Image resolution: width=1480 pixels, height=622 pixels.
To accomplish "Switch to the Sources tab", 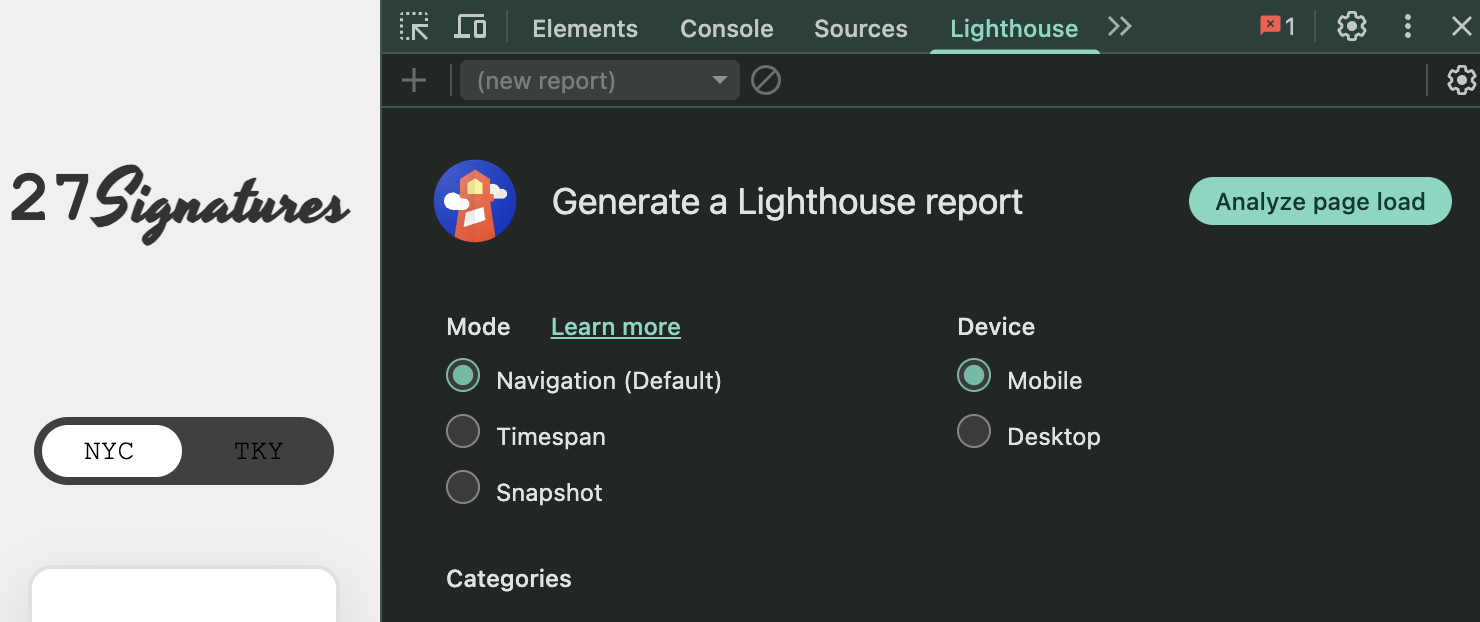I will pyautogui.click(x=861, y=29).
